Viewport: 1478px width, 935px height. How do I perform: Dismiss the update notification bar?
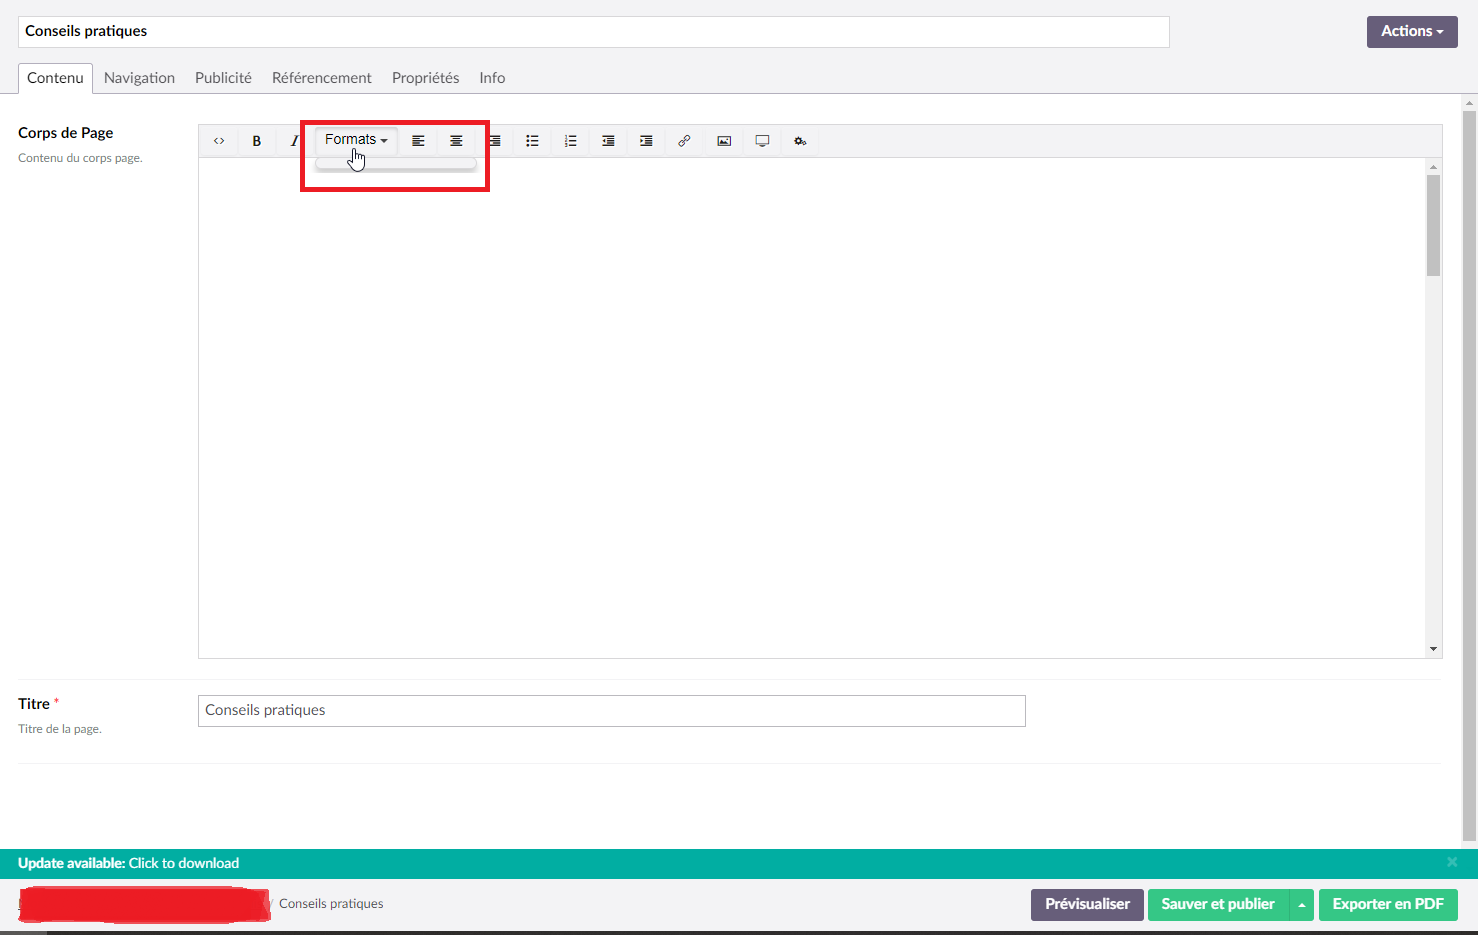click(x=1452, y=862)
